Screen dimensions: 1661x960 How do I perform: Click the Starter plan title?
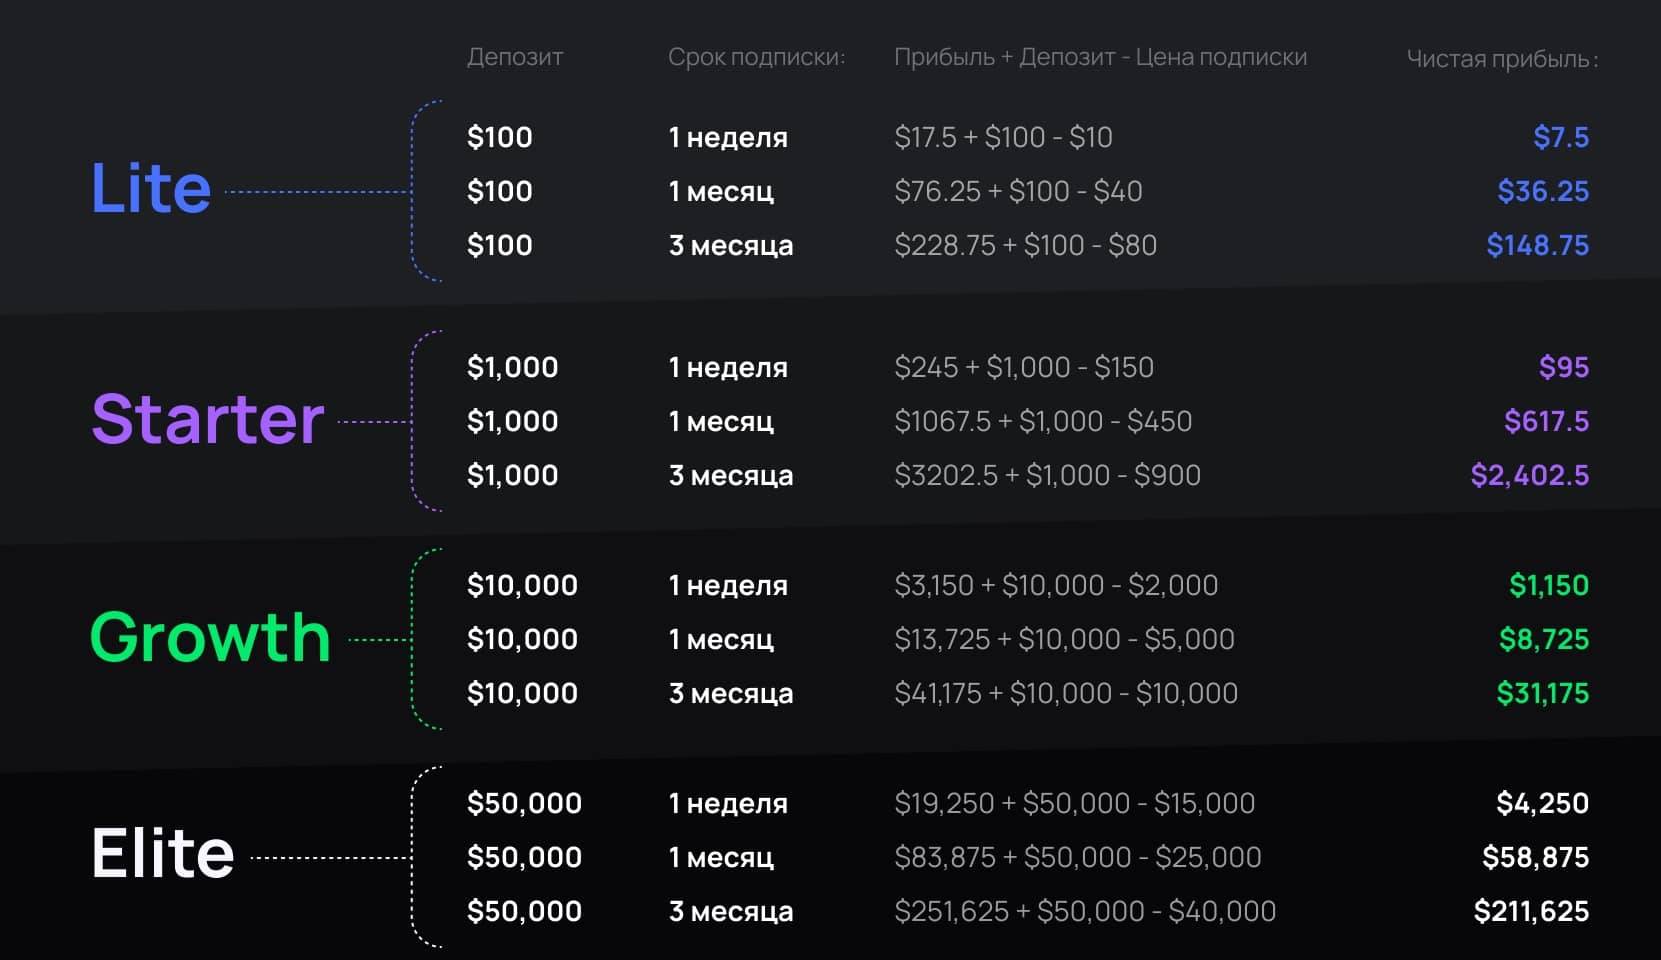tap(208, 419)
